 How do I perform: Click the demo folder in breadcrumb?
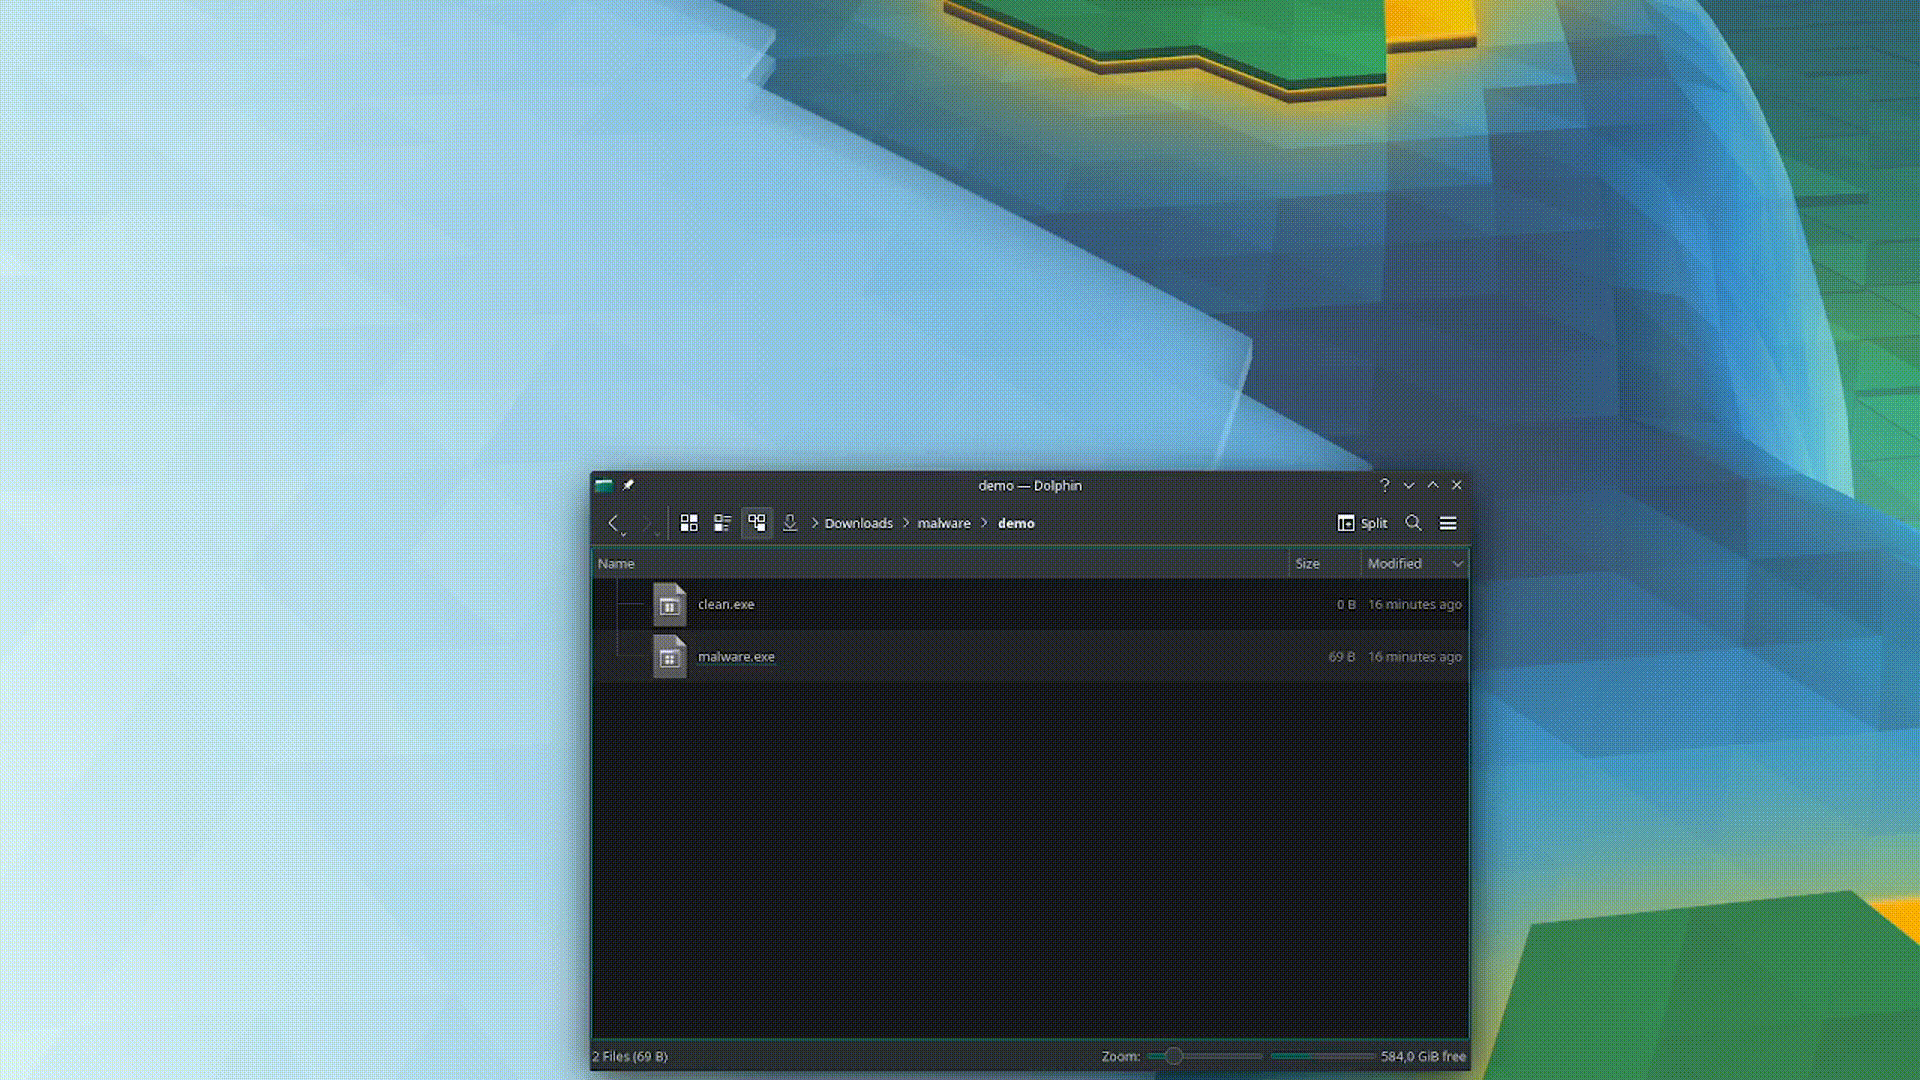point(1015,522)
